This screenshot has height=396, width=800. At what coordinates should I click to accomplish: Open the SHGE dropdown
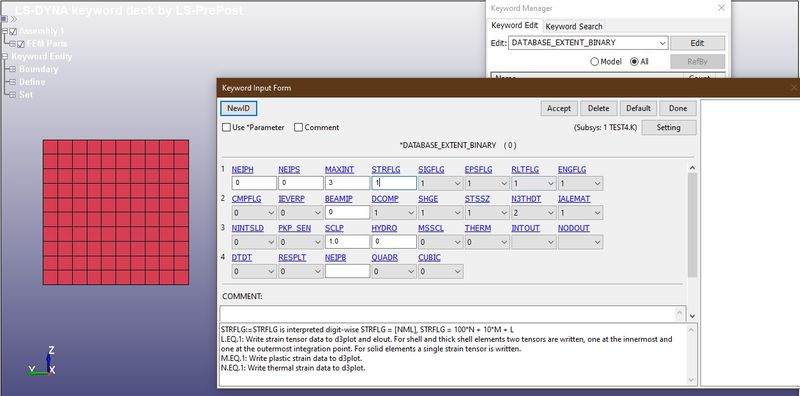pos(440,212)
